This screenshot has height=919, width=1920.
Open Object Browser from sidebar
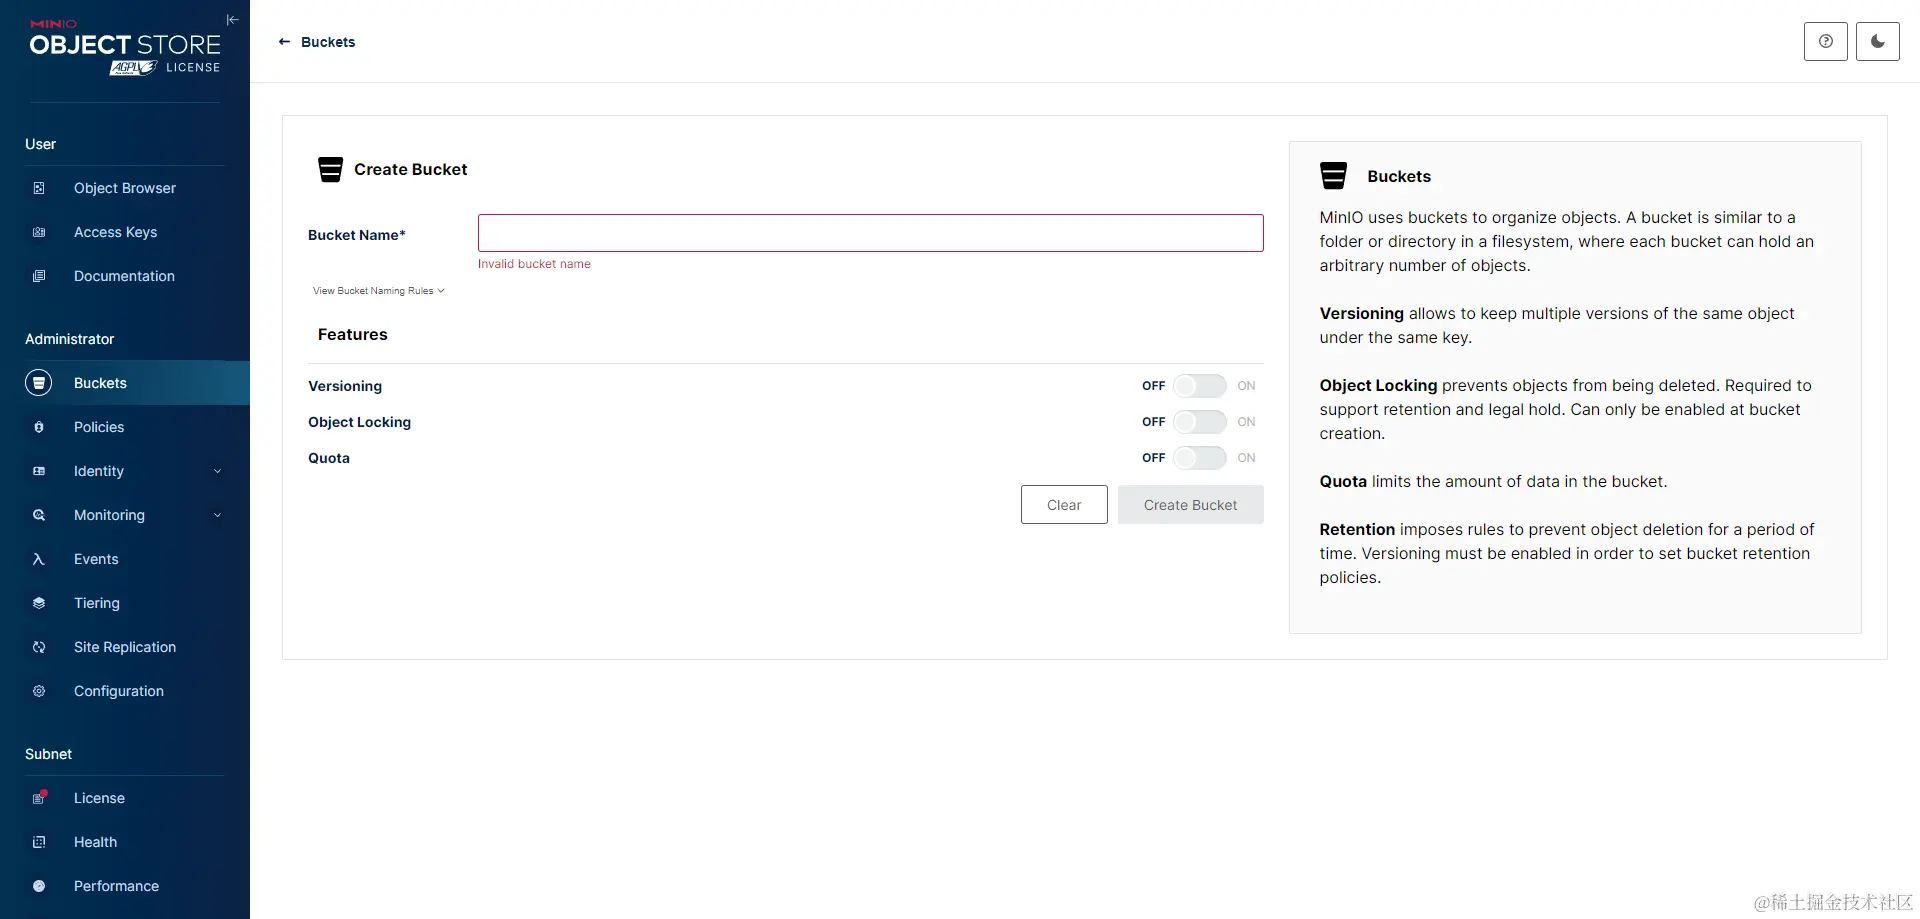[x=125, y=188]
